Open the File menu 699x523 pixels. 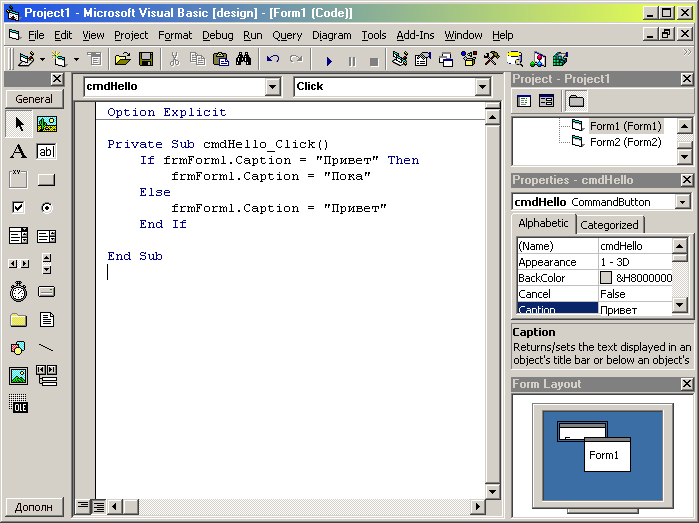coord(36,35)
